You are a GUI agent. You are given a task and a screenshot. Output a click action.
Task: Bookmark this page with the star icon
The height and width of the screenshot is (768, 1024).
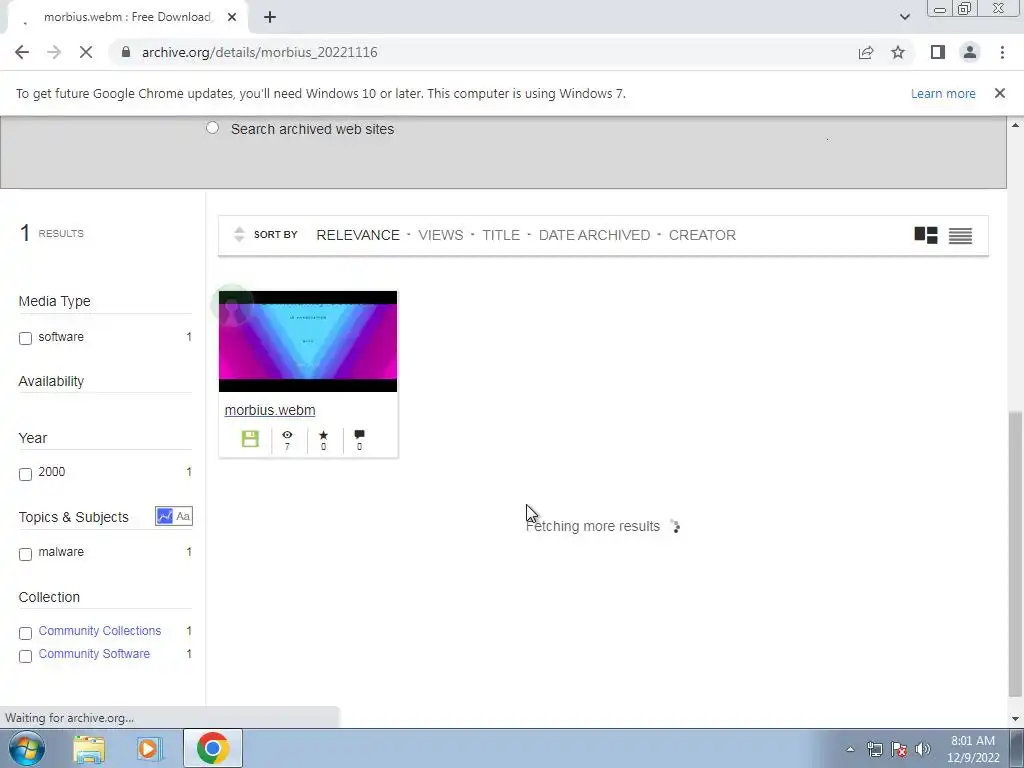898,52
